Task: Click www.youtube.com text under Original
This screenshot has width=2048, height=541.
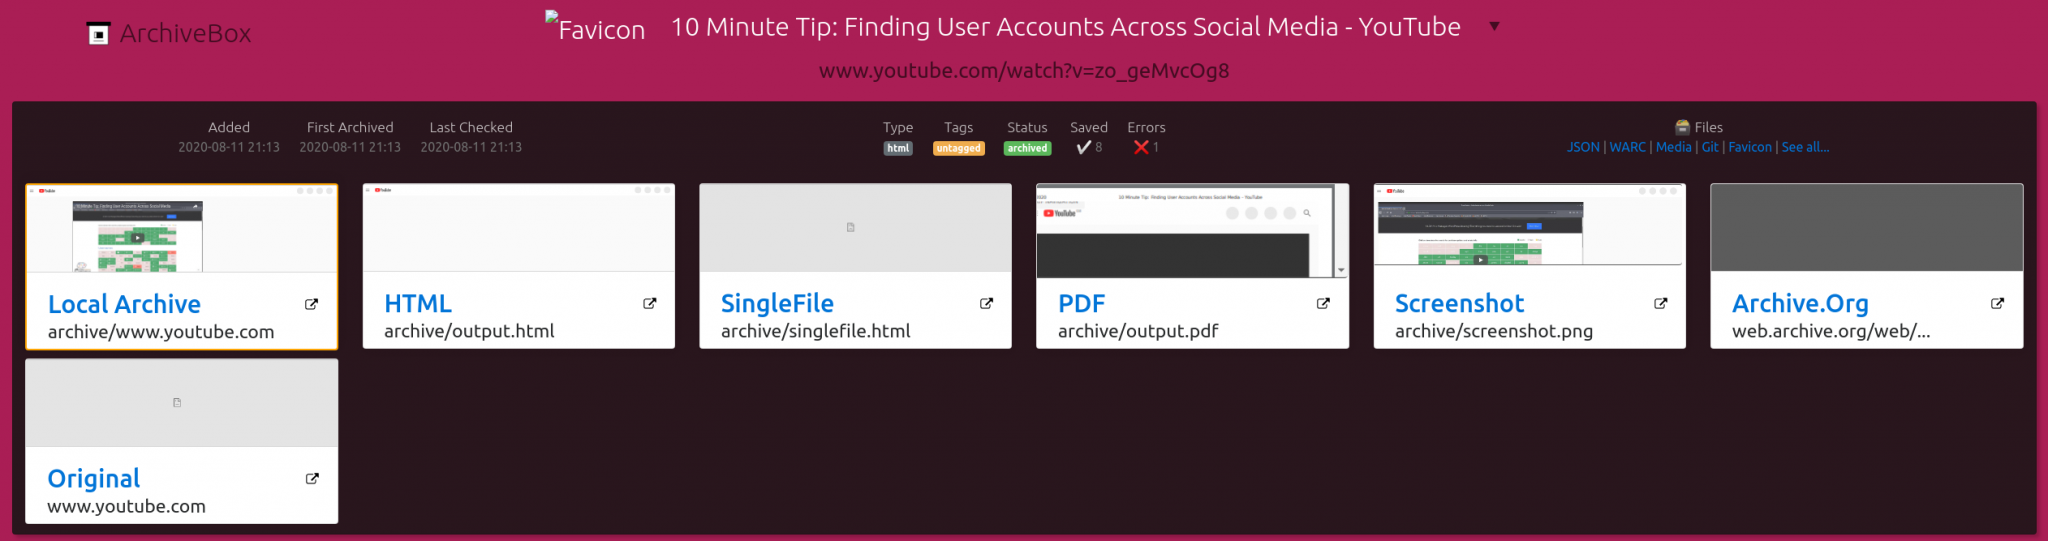Action: (127, 506)
